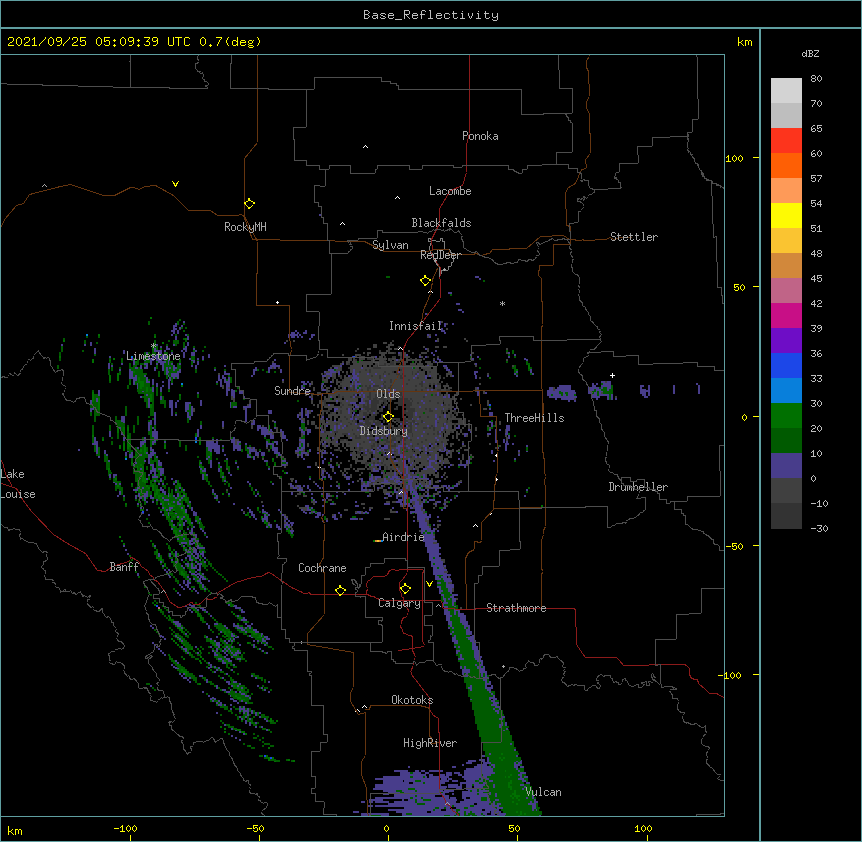862x842 pixels.
Task: Click the yellow diamond radar site marker near Didsbury
Action: point(388,416)
